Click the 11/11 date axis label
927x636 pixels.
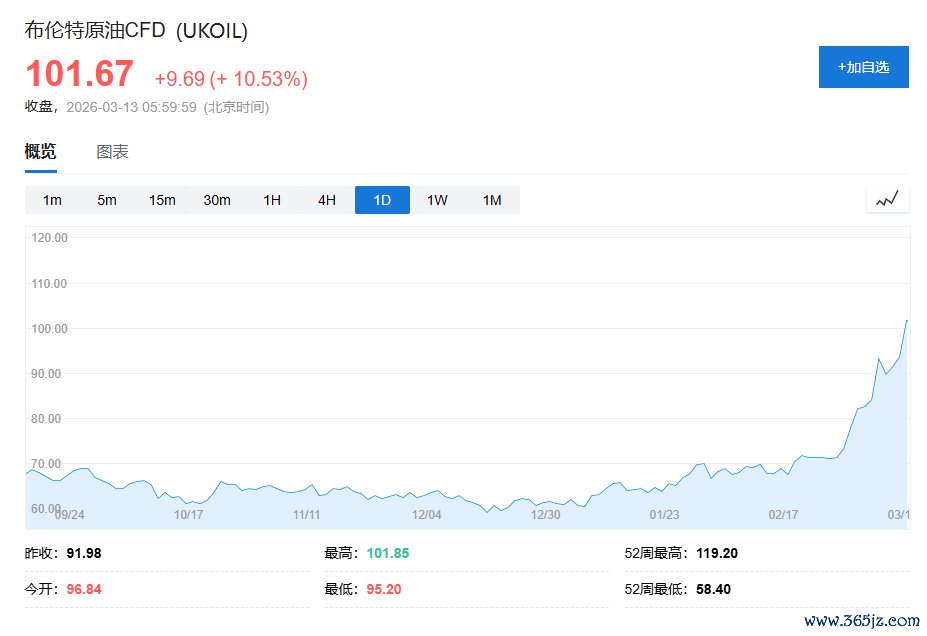307,515
